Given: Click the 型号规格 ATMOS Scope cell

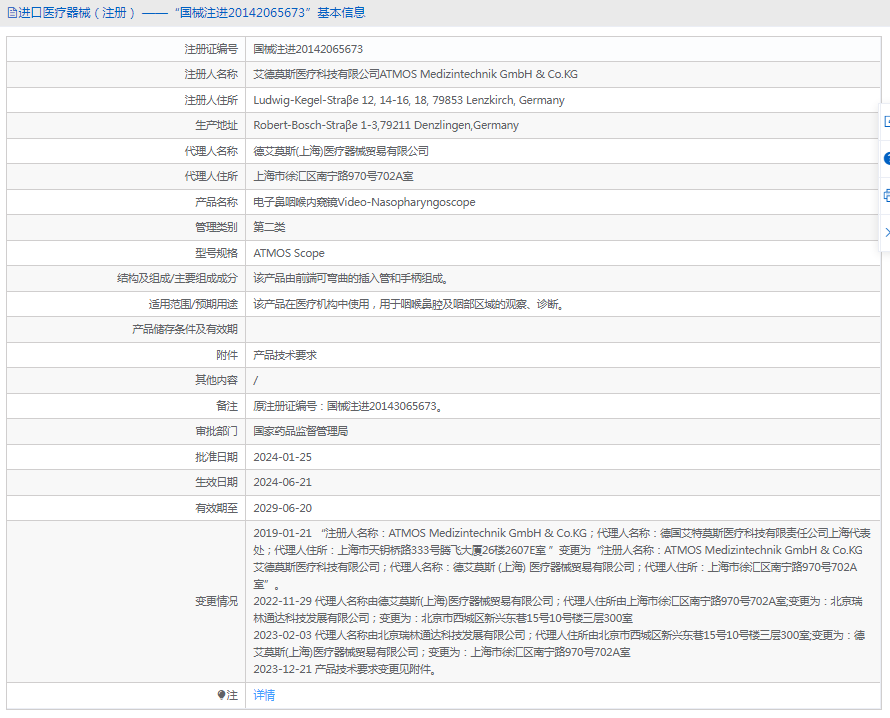Looking at the screenshot, I should coord(292,253).
